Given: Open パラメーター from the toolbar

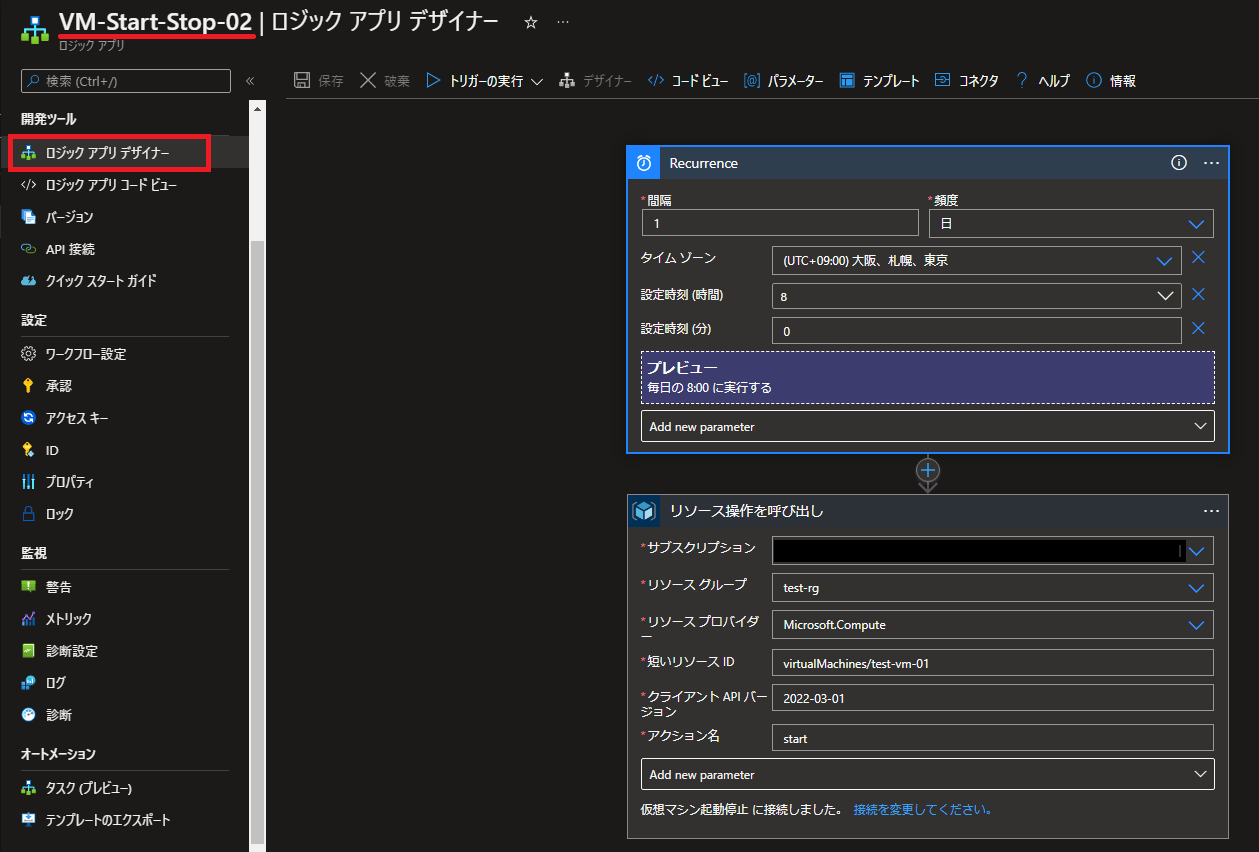Looking at the screenshot, I should pyautogui.click(x=784, y=81).
